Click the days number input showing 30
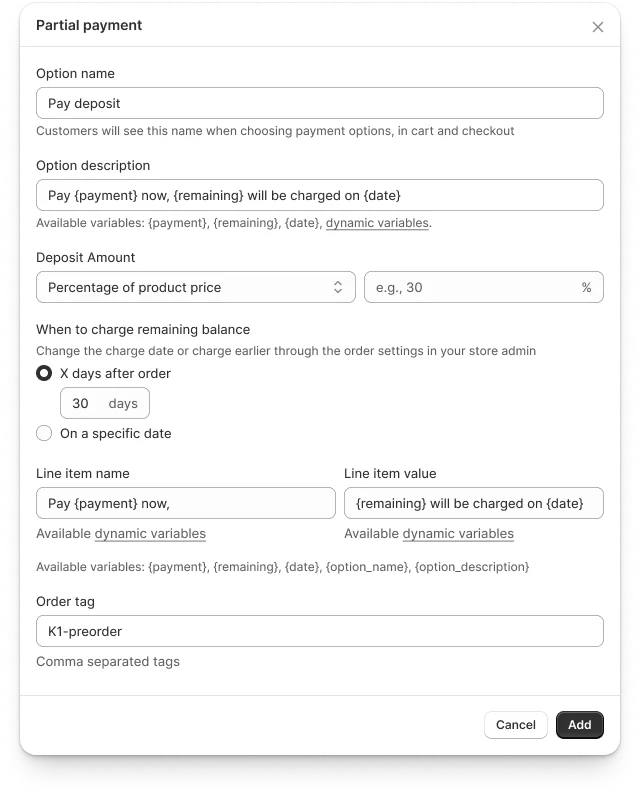Viewport: 640px width, 795px height. [x=81, y=403]
